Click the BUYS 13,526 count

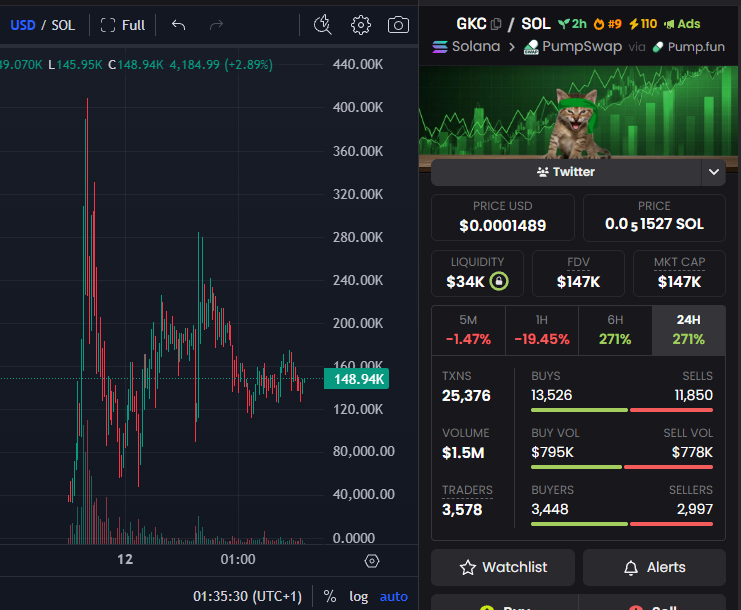551,395
